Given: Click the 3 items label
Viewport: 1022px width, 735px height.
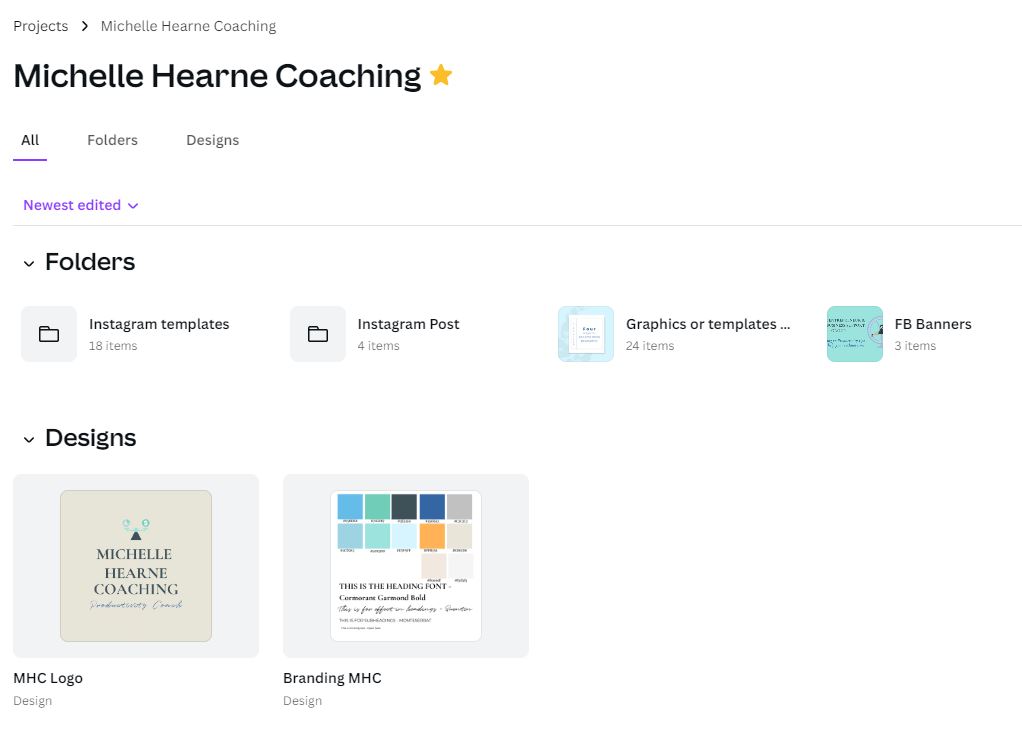Looking at the screenshot, I should (915, 345).
